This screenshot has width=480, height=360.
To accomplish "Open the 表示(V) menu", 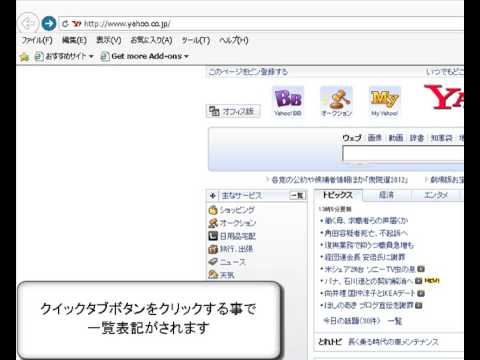I will click(109, 40).
